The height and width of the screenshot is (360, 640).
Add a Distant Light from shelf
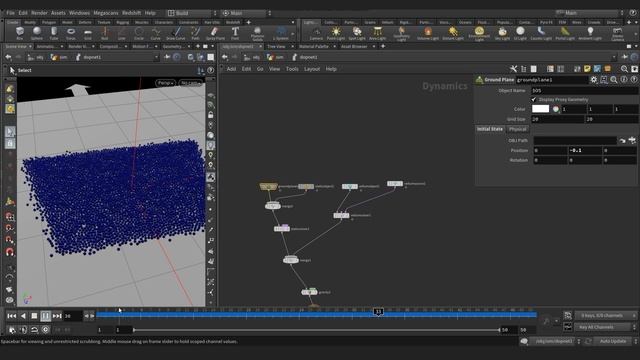(453, 33)
